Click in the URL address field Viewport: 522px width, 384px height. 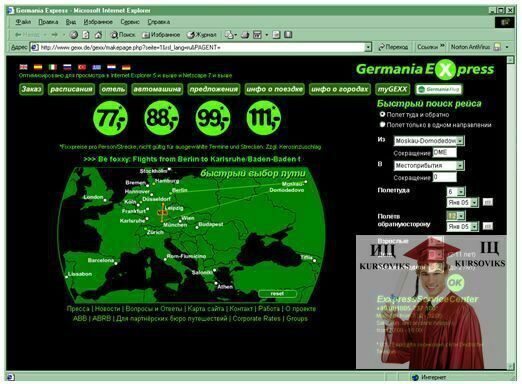click(x=202, y=47)
